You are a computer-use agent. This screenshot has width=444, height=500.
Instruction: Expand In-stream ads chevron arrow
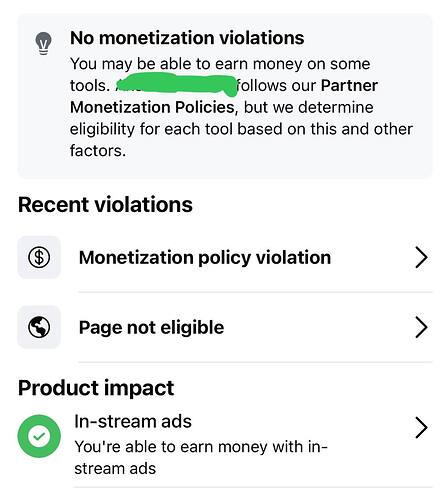421,427
